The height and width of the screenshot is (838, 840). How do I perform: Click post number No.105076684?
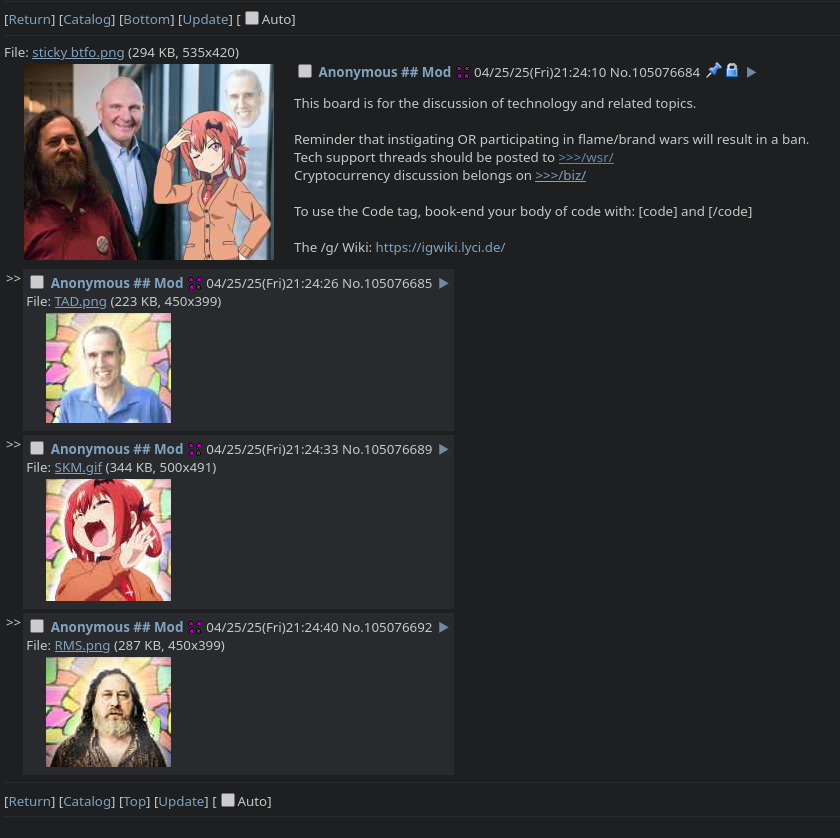655,72
